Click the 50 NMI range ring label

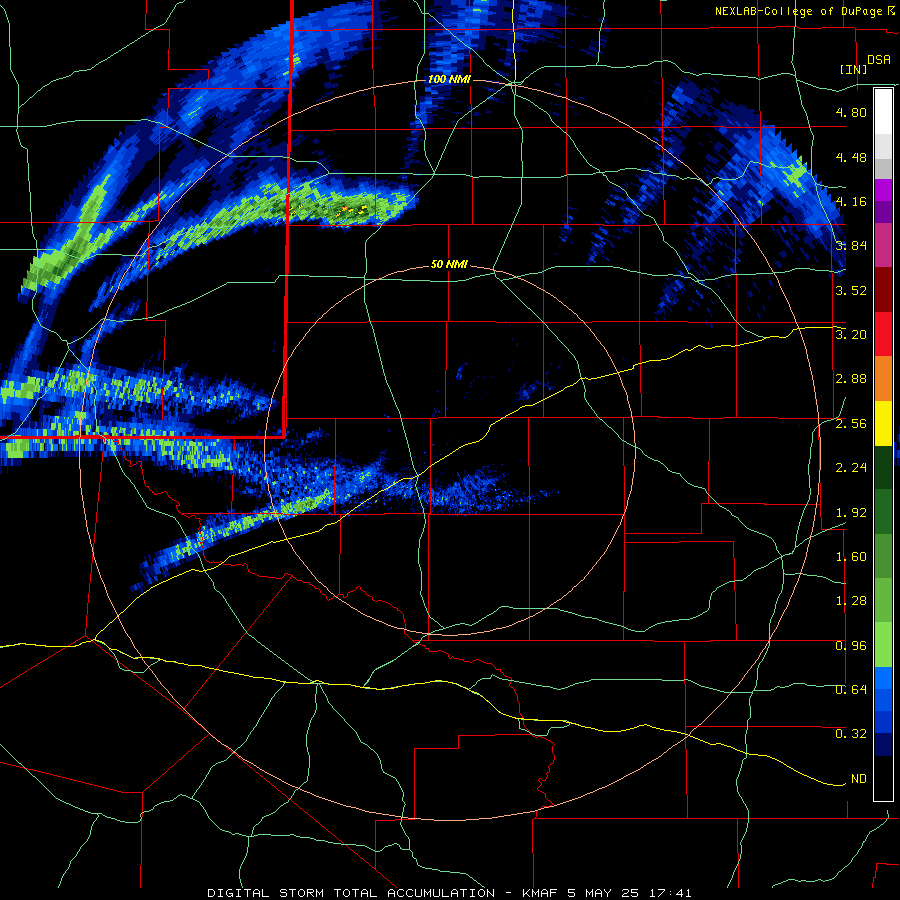pos(449,265)
